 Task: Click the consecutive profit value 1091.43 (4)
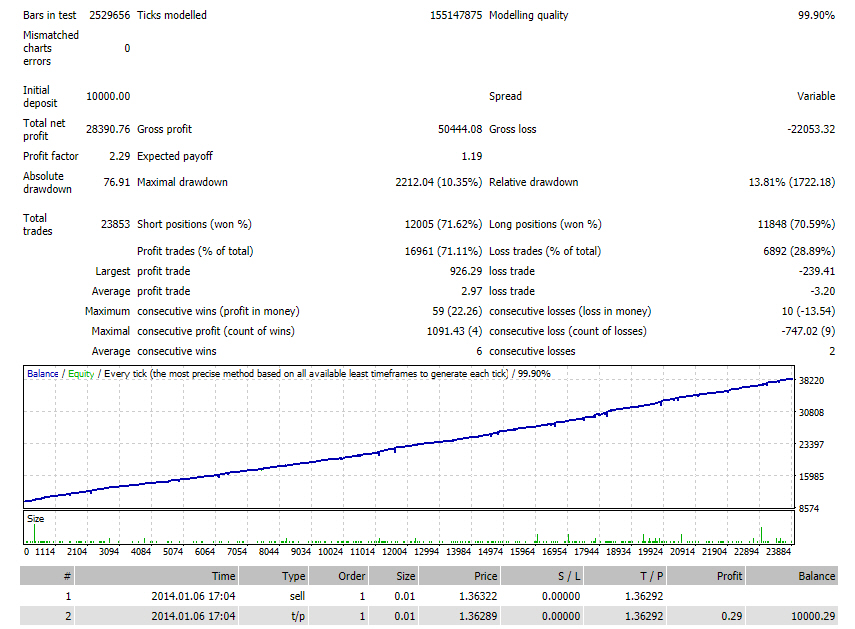[x=454, y=331]
